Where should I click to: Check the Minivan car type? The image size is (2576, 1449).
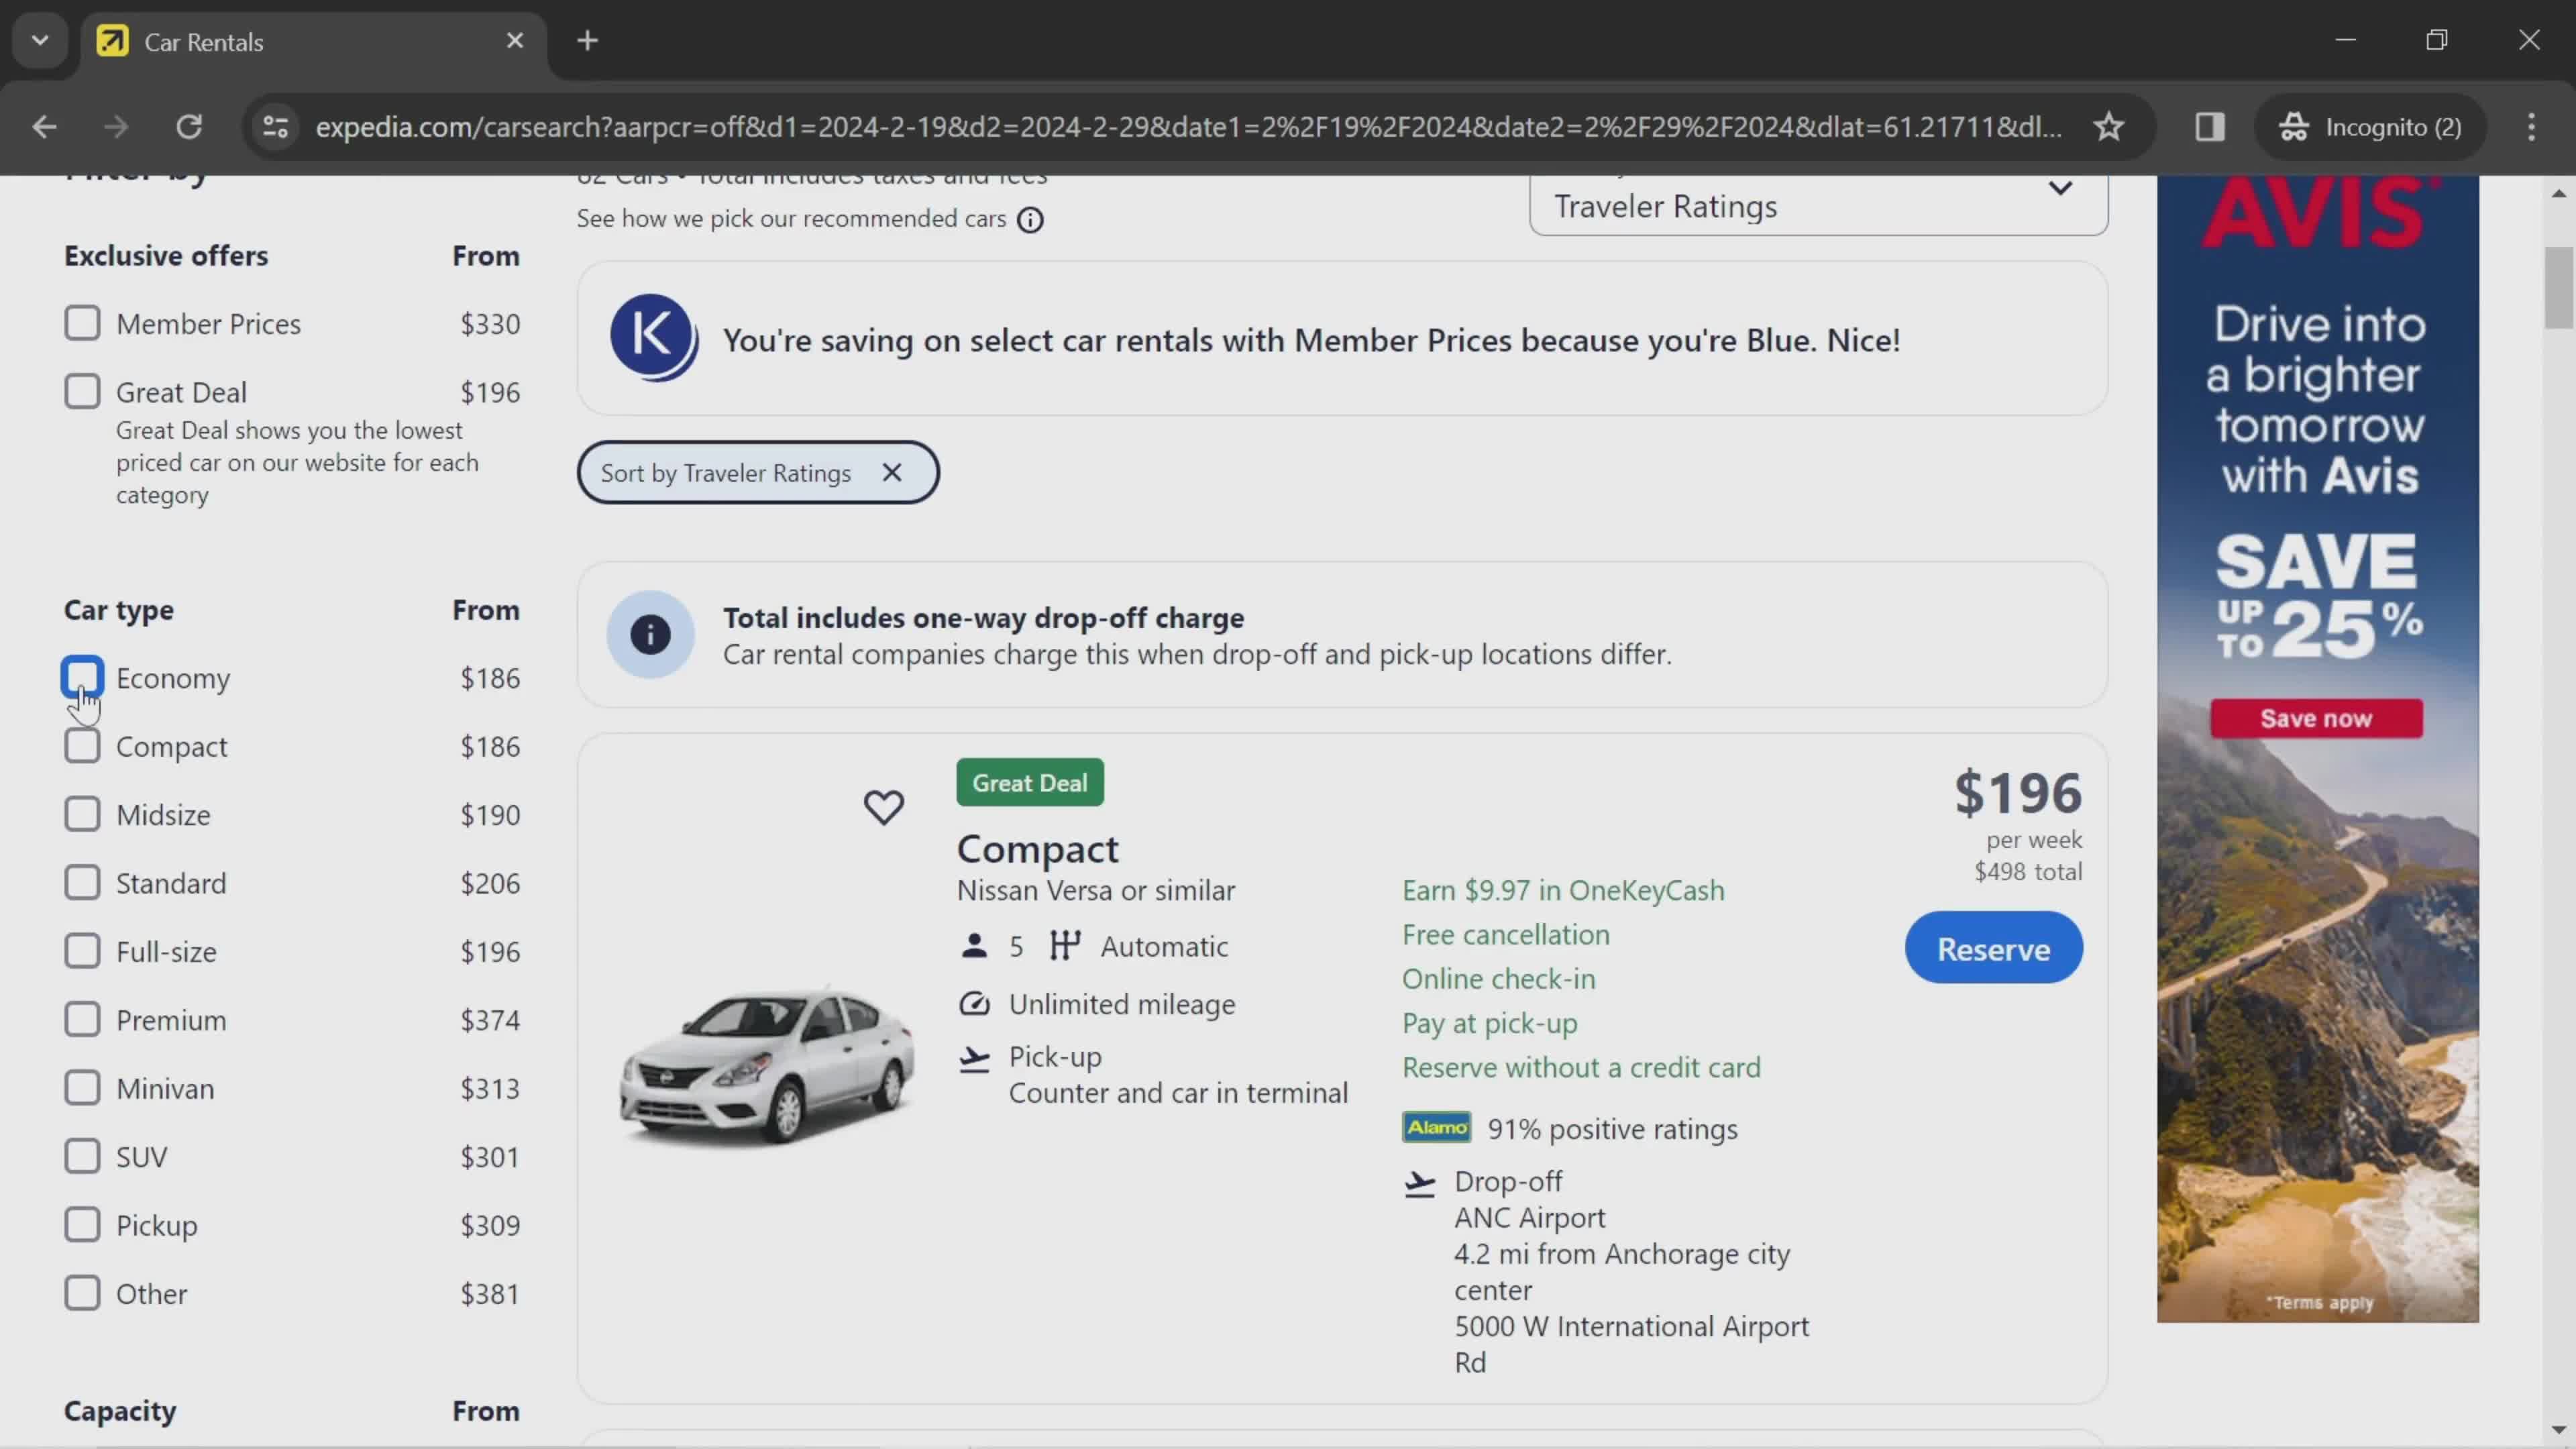click(x=82, y=1087)
